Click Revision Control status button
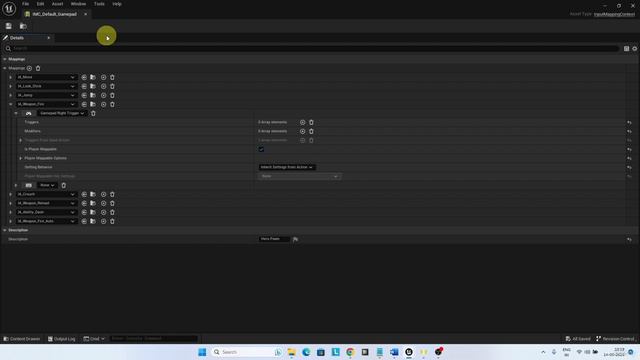Screen dimensions: 640x360 616,339
